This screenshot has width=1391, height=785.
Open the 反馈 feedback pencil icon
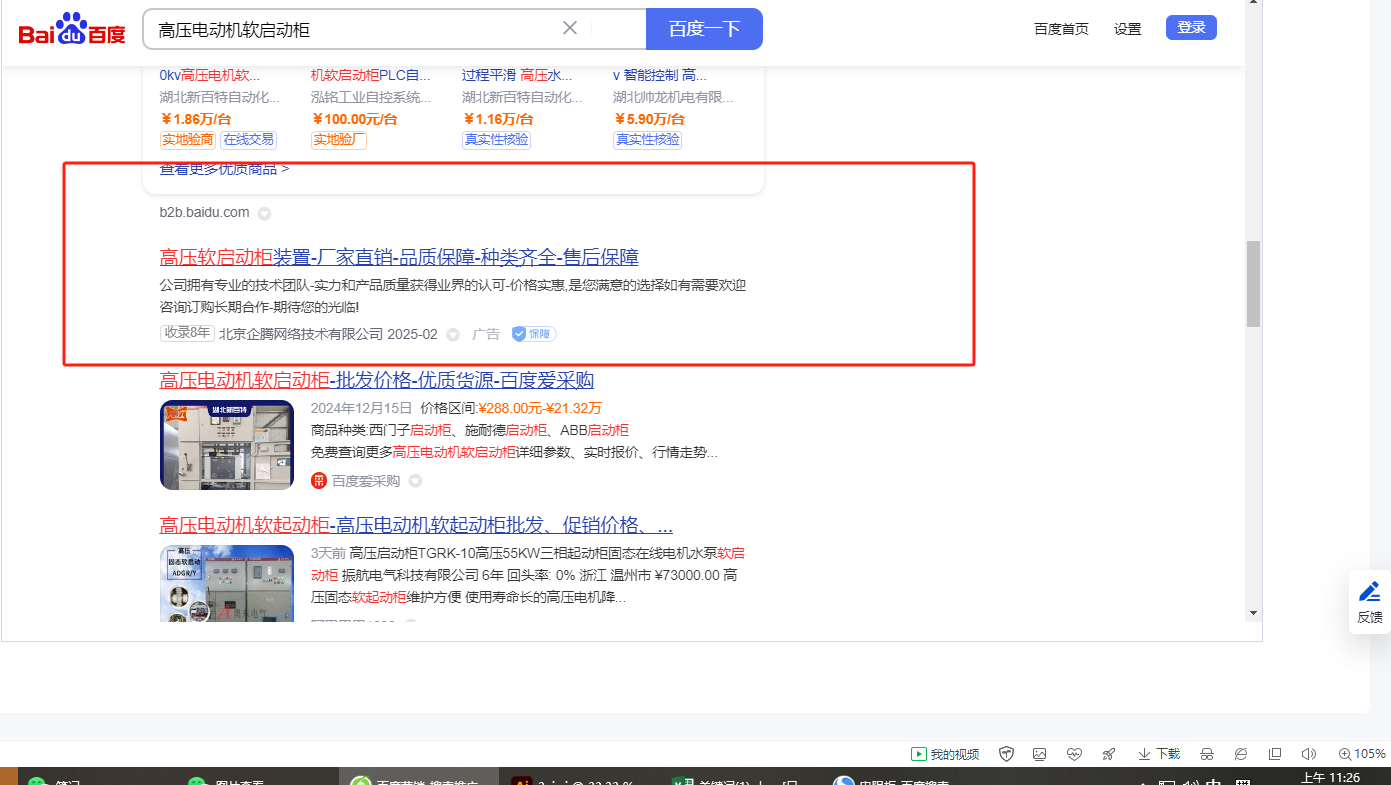[x=1369, y=592]
